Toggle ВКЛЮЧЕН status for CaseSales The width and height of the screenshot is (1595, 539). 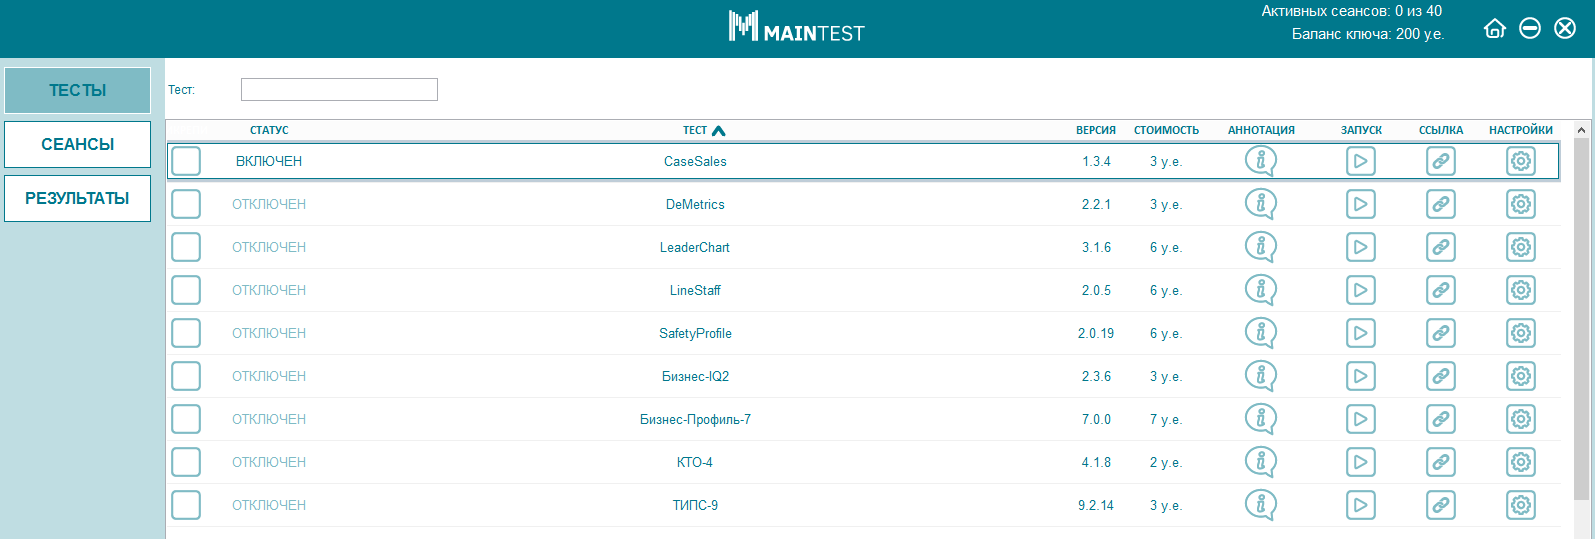[x=269, y=161]
